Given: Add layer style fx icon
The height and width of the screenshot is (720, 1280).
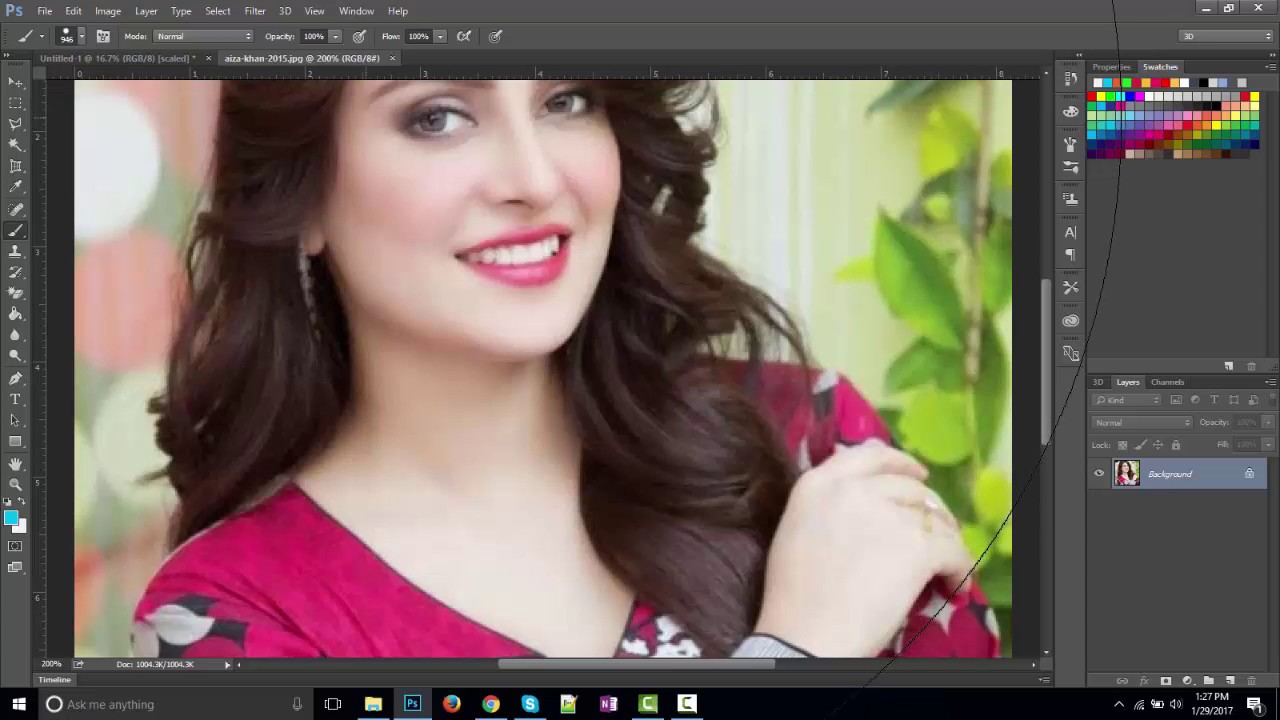Looking at the screenshot, I should 1144,681.
